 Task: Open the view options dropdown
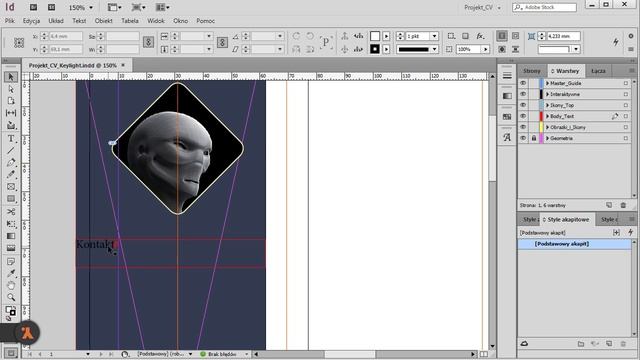[114, 7]
